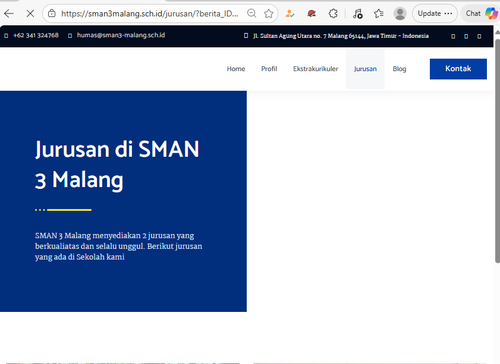Open the Ekstrakurikuler menu item
This screenshot has width=500, height=364.
pyautogui.click(x=315, y=69)
